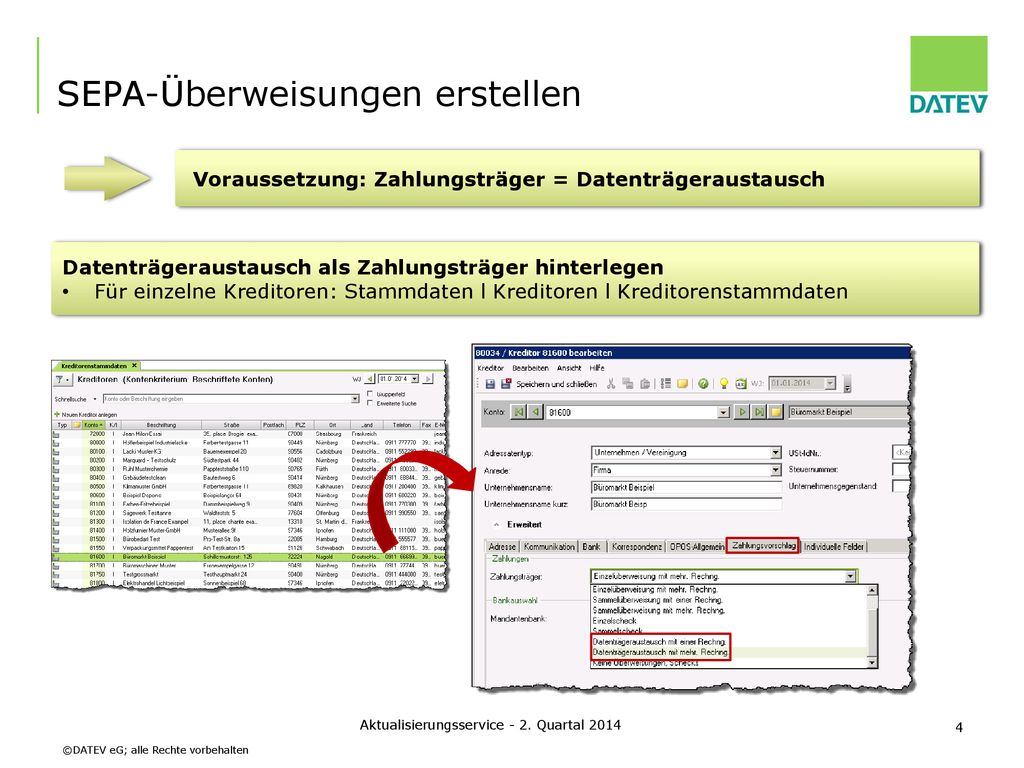Screen dimensions: 1024x768
Task: Click the green icon next to the light bulb
Action: tap(741, 384)
